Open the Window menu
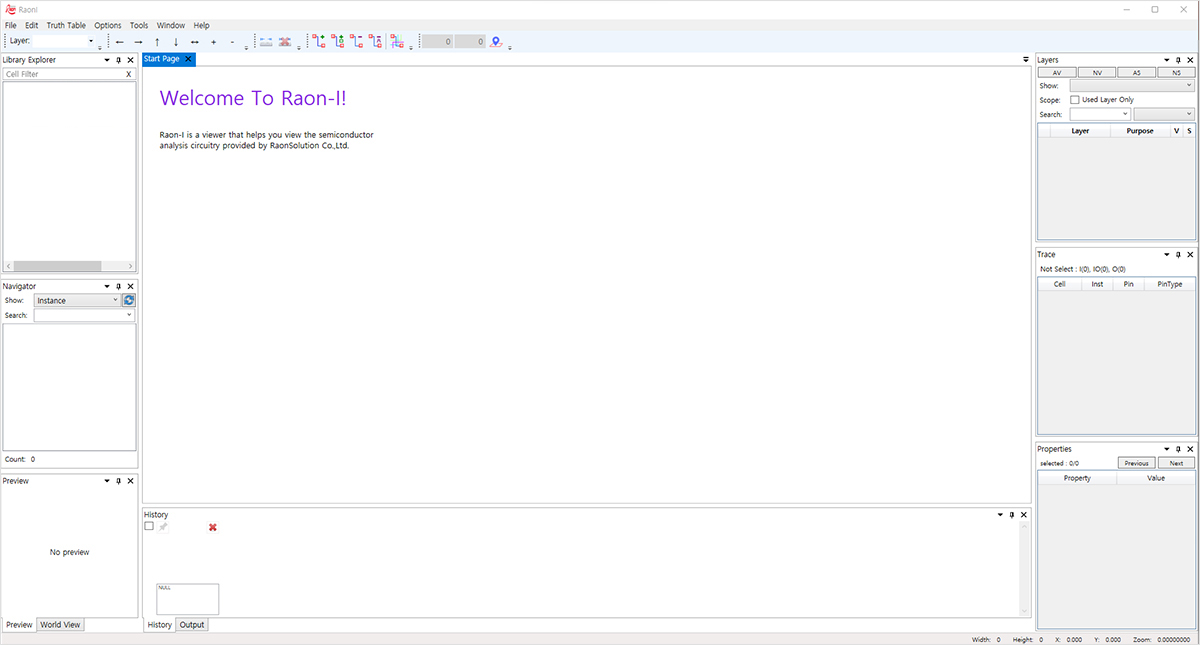This screenshot has height=645, width=1201. [171, 25]
